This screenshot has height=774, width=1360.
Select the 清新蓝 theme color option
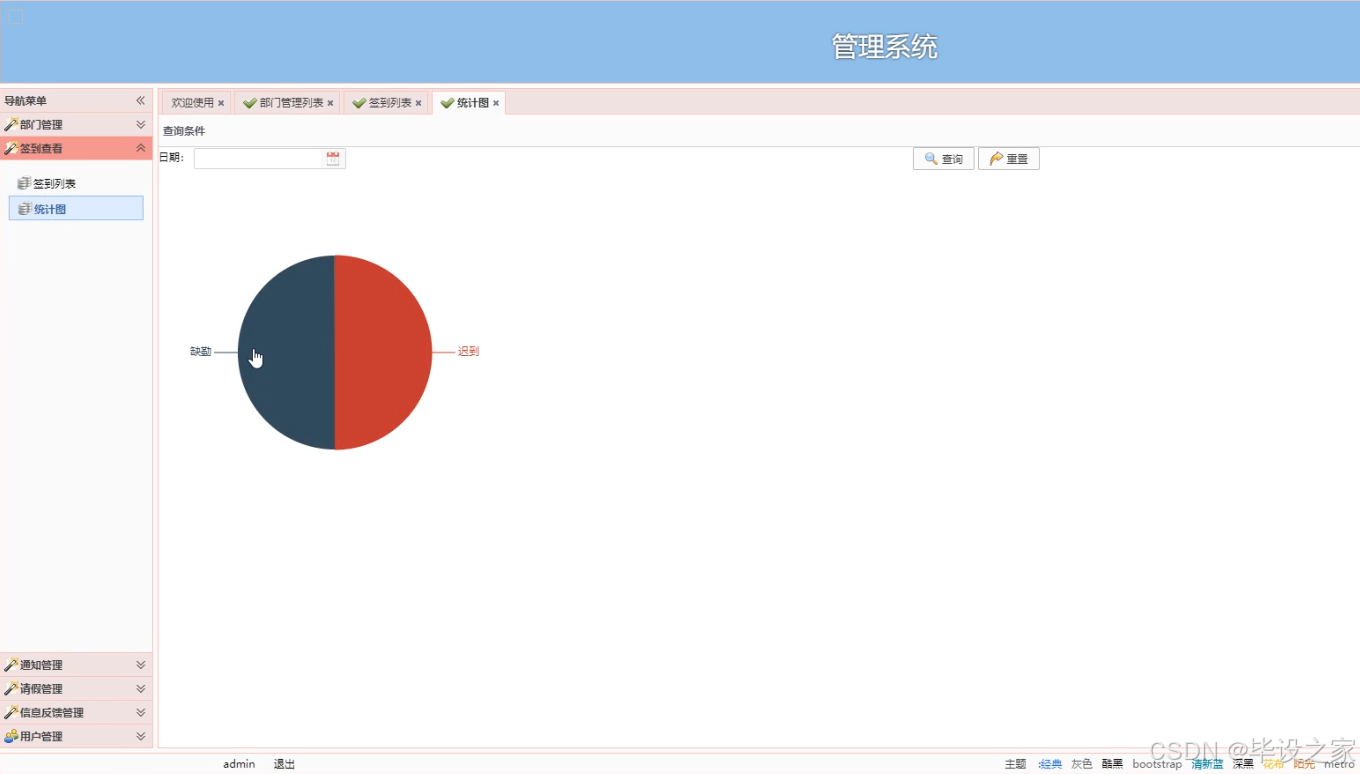click(1206, 763)
